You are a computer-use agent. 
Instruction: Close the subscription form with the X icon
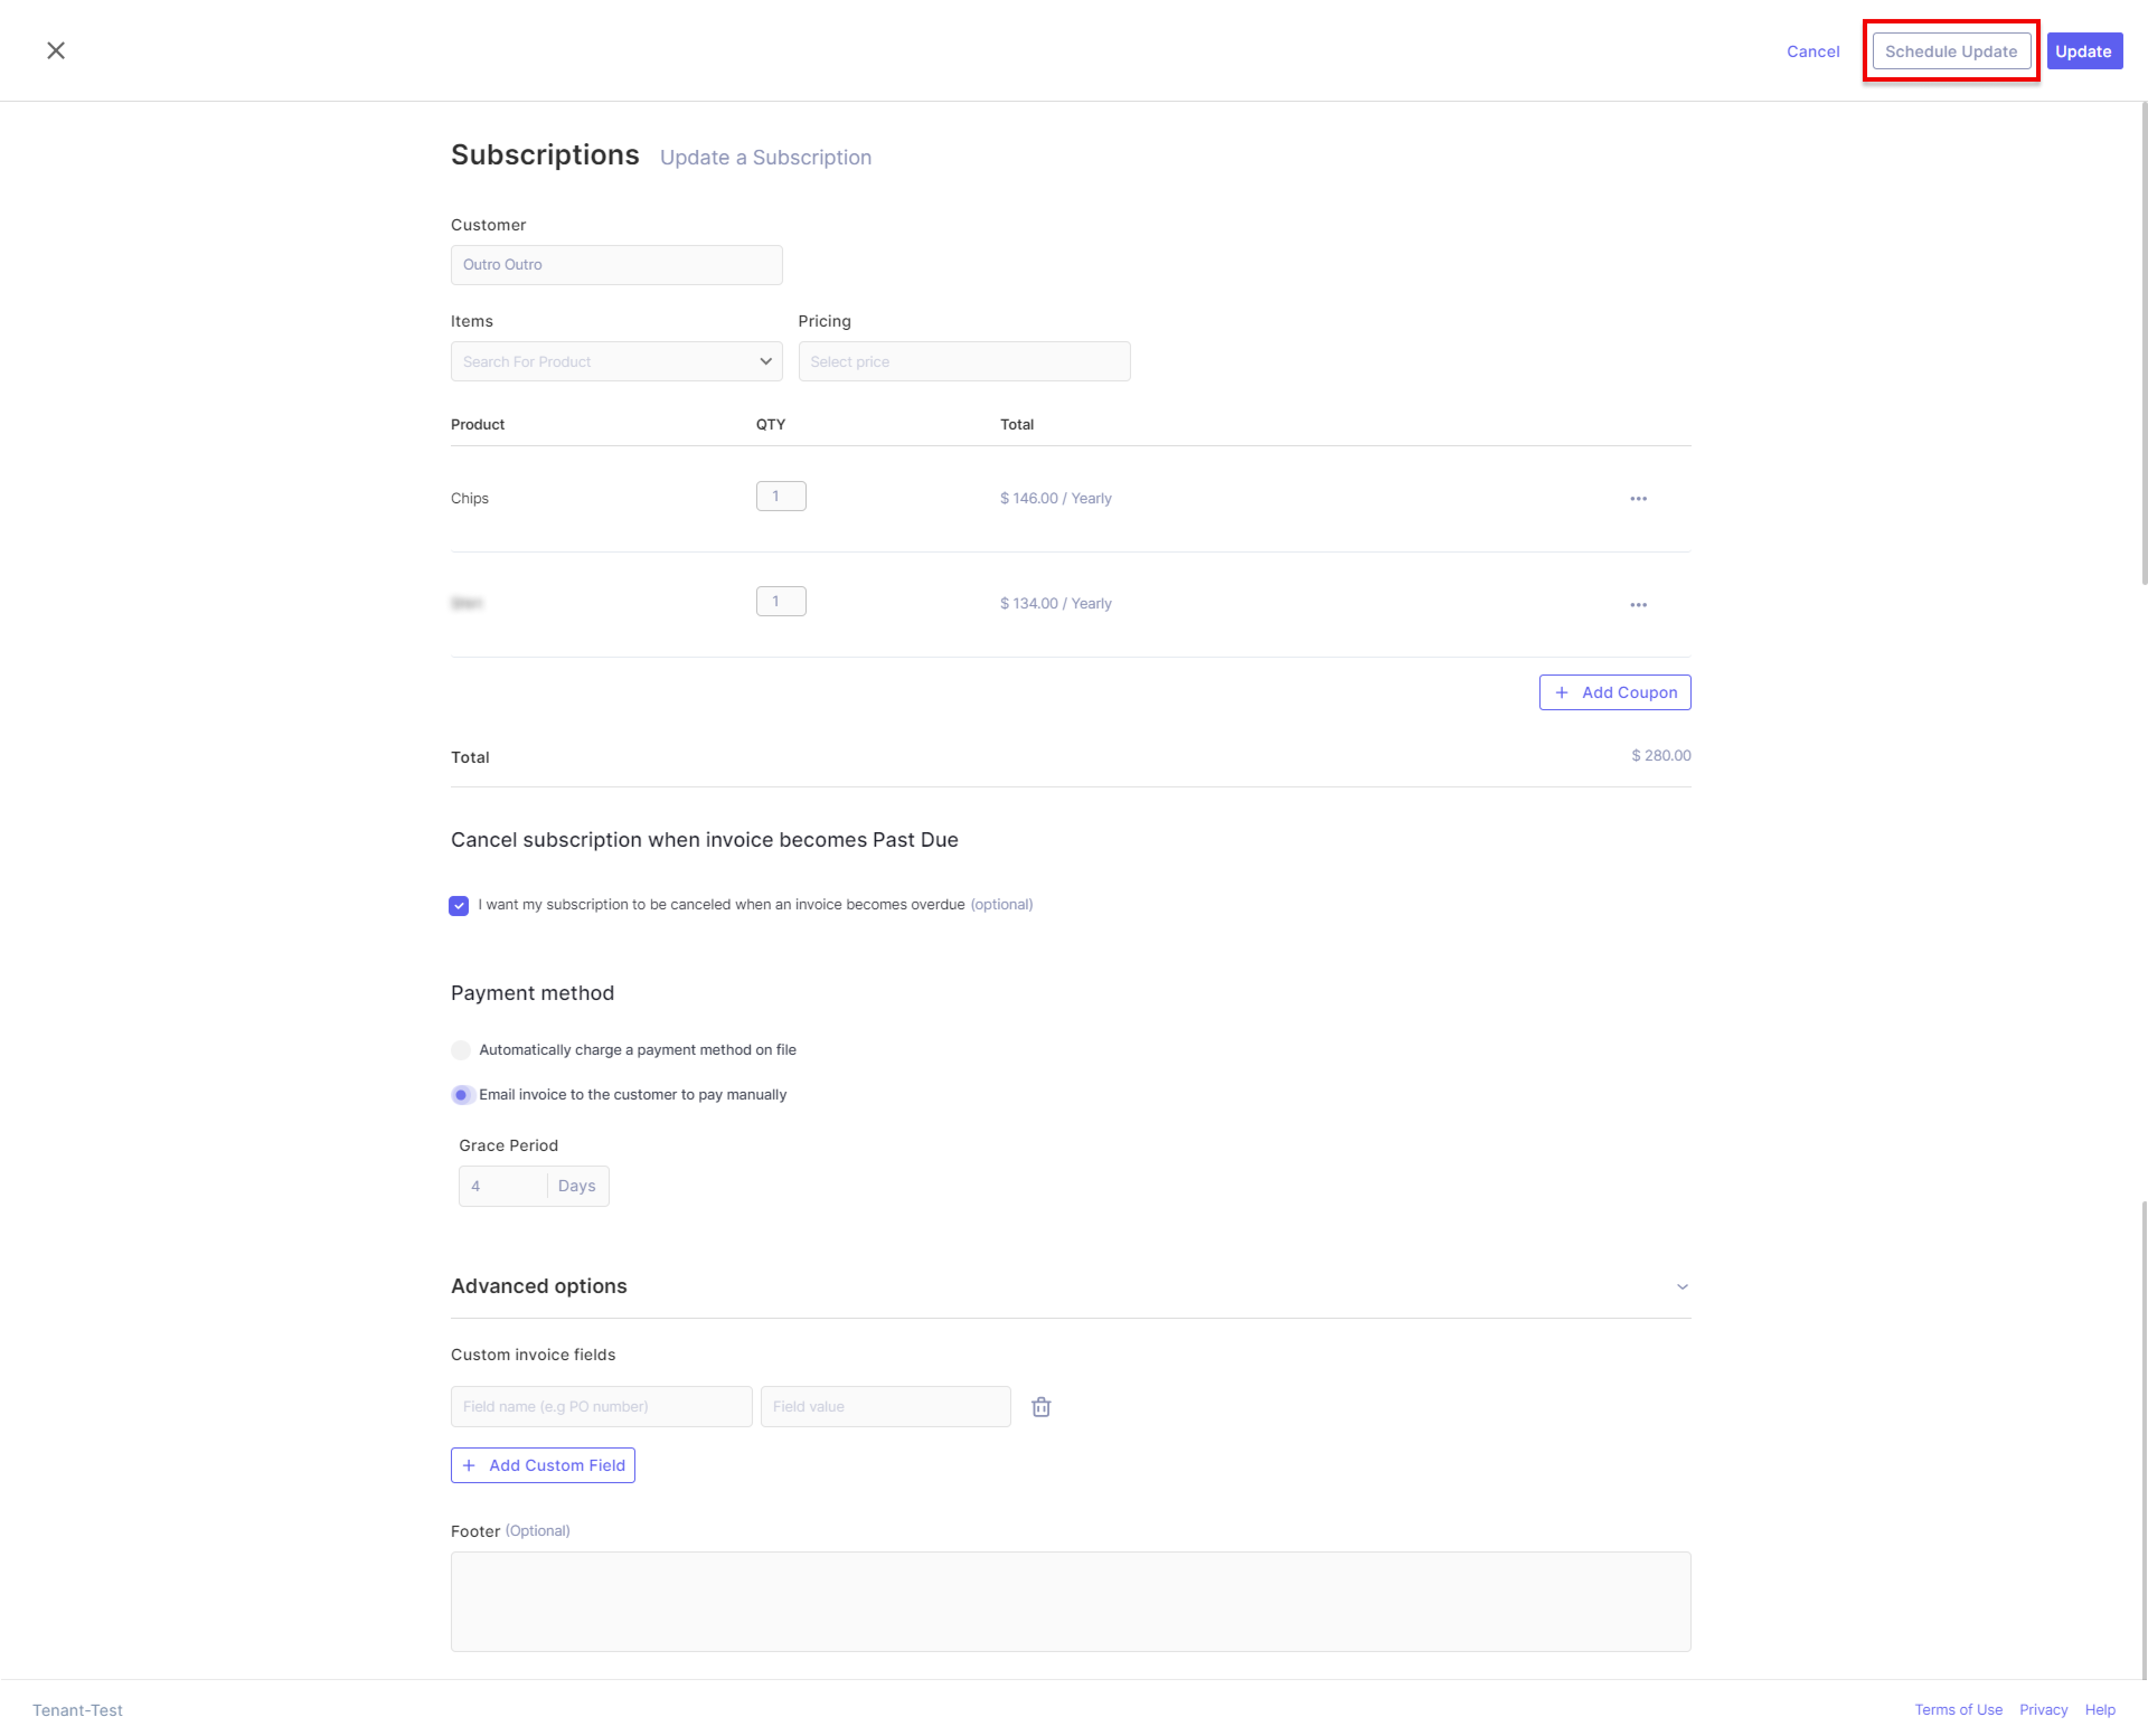[56, 51]
